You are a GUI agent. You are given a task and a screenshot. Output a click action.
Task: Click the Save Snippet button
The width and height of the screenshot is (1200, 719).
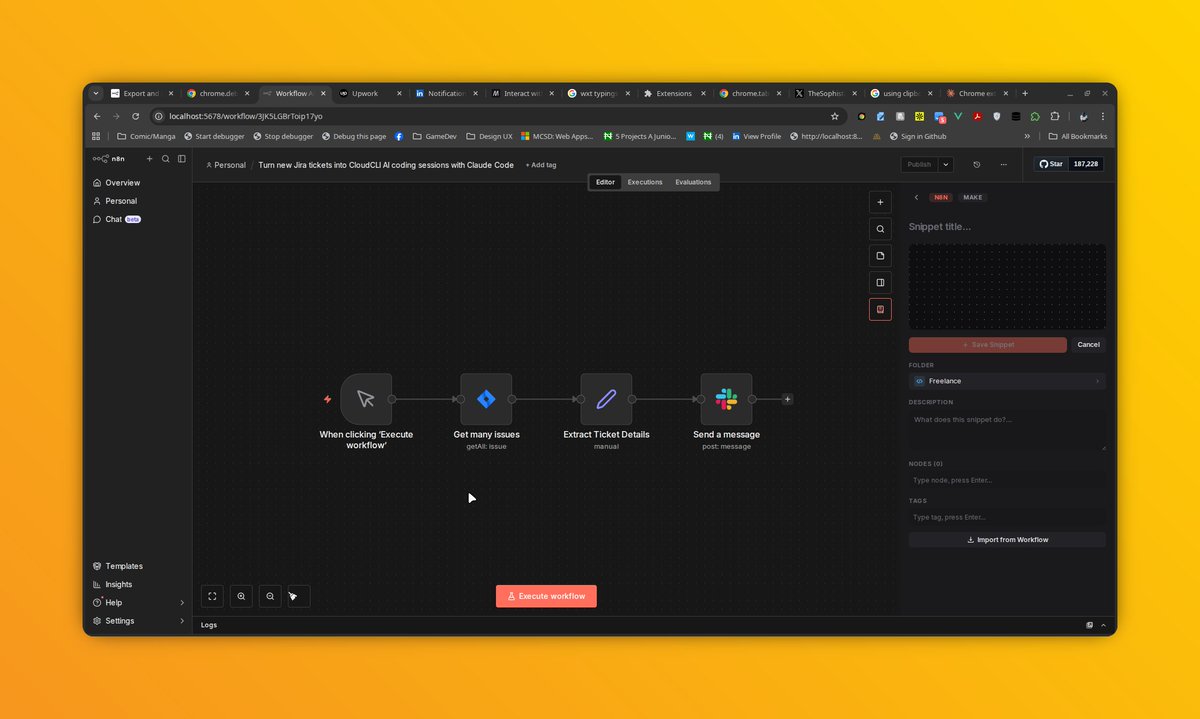tap(988, 344)
